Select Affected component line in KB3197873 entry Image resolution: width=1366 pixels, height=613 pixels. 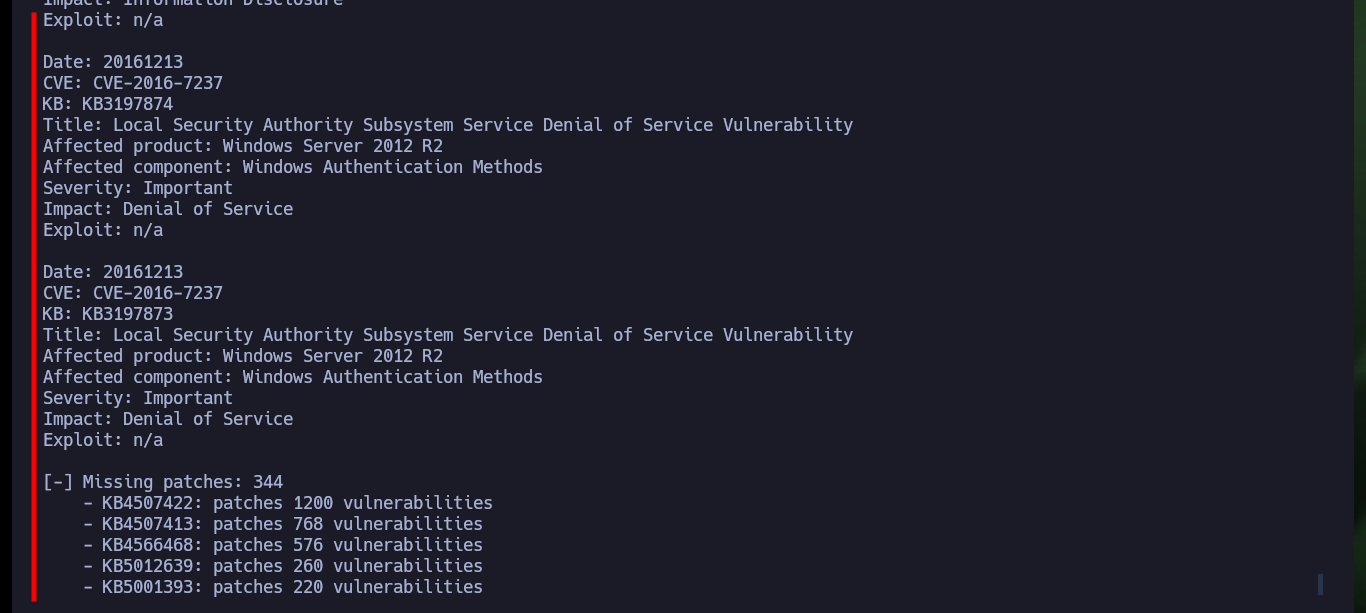[x=293, y=377]
